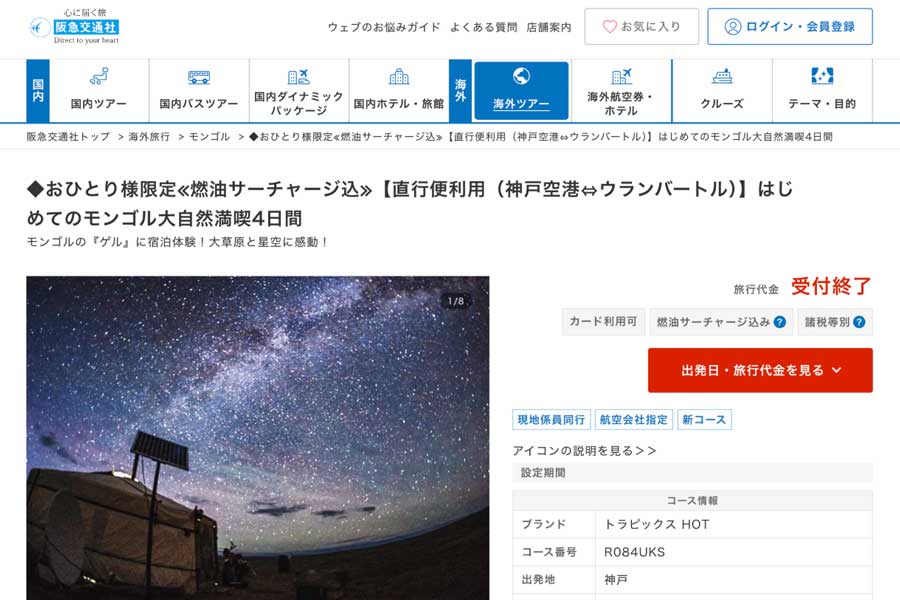The width and height of the screenshot is (900, 600).
Task: Click the globe icon for 海外ツアー
Action: (521, 76)
